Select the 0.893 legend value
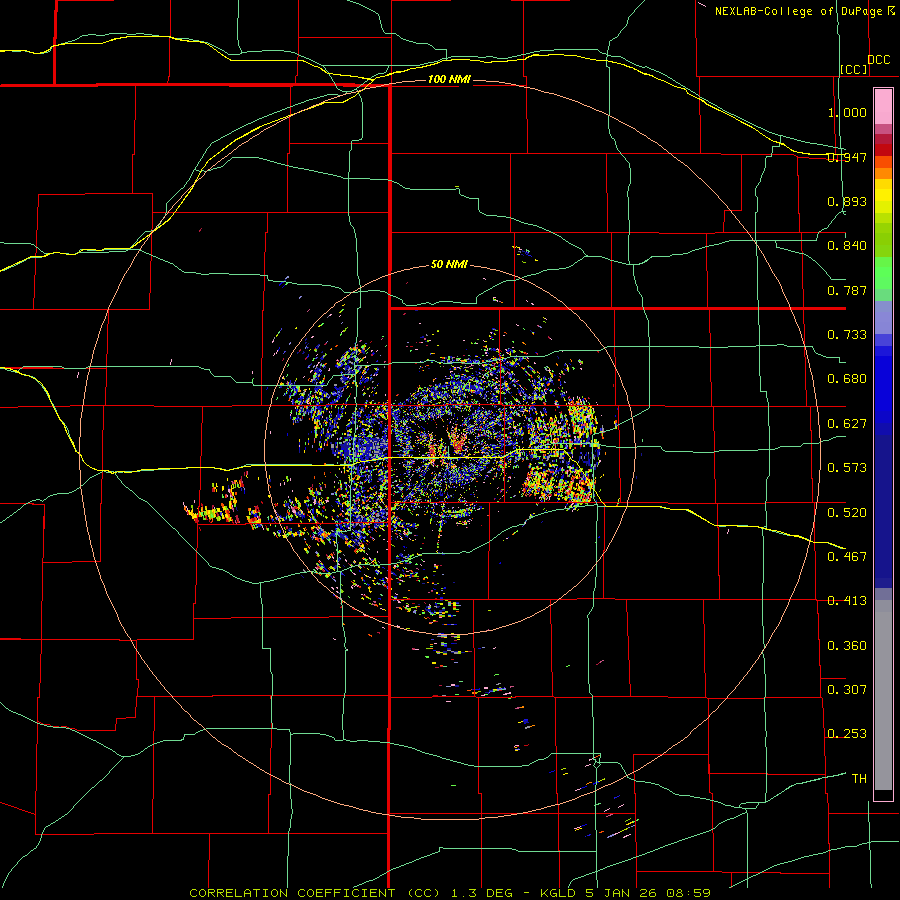Screen dimensions: 900x900 (847, 201)
